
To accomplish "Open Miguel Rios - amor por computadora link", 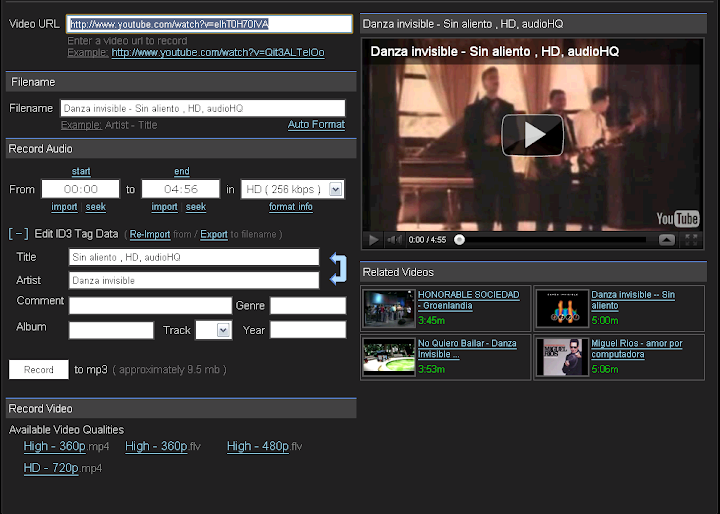I will pos(637,349).
